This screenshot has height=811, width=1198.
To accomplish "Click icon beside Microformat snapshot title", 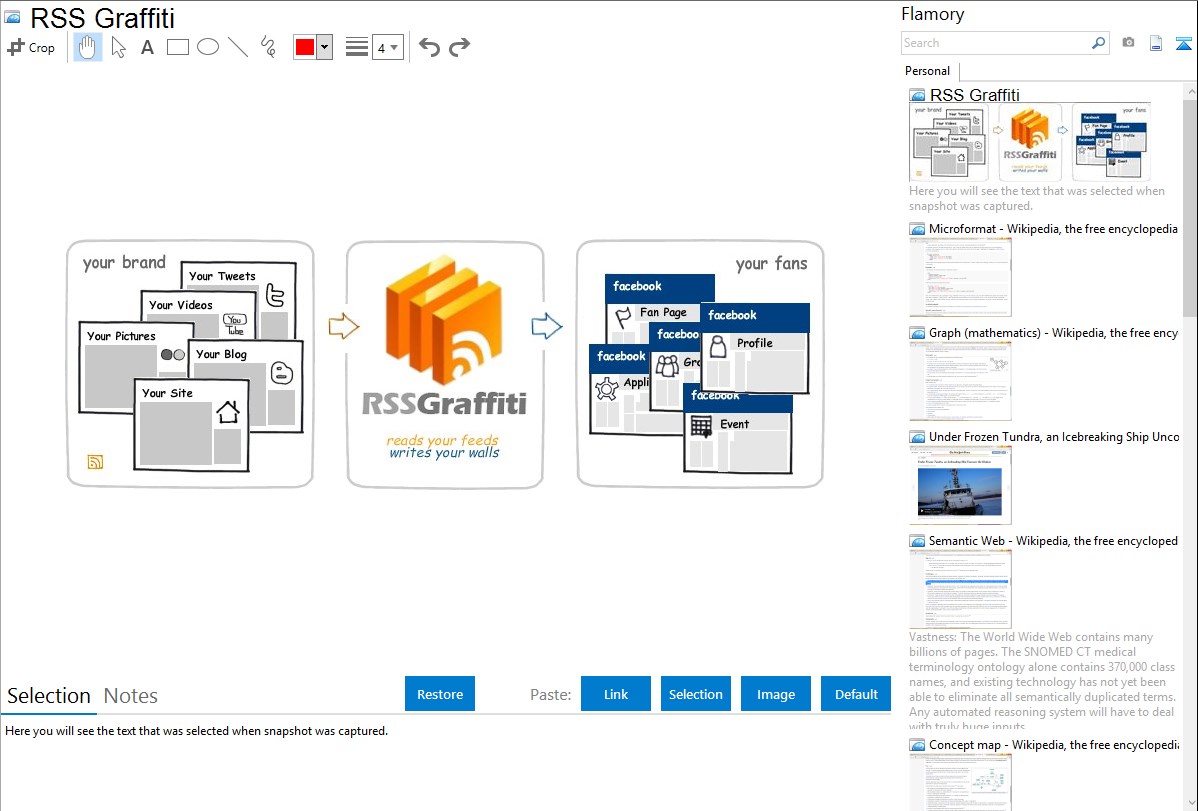I will click(x=917, y=229).
